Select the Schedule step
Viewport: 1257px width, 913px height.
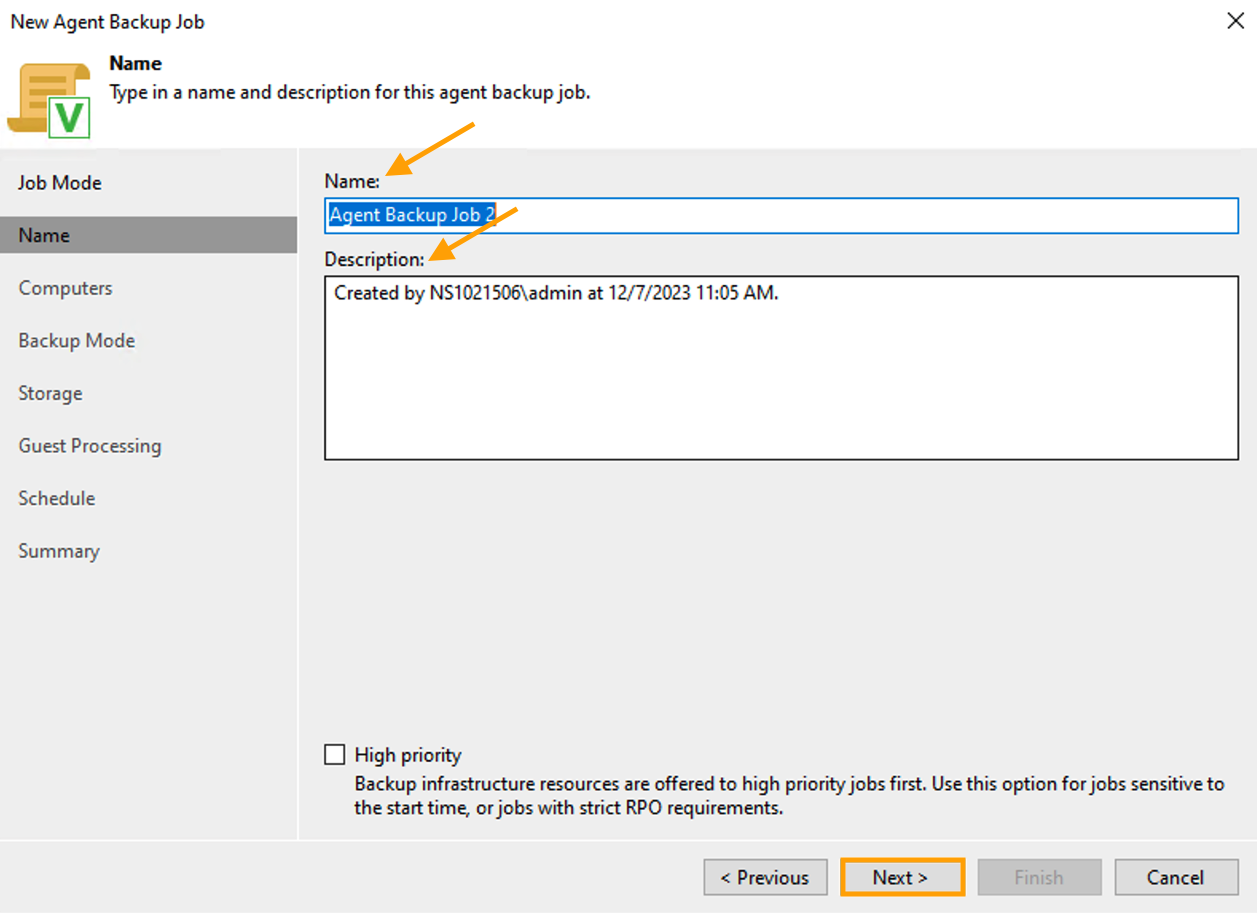point(56,498)
